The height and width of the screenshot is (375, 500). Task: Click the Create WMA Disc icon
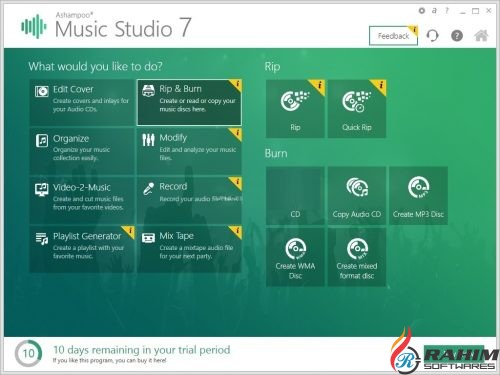295,249
